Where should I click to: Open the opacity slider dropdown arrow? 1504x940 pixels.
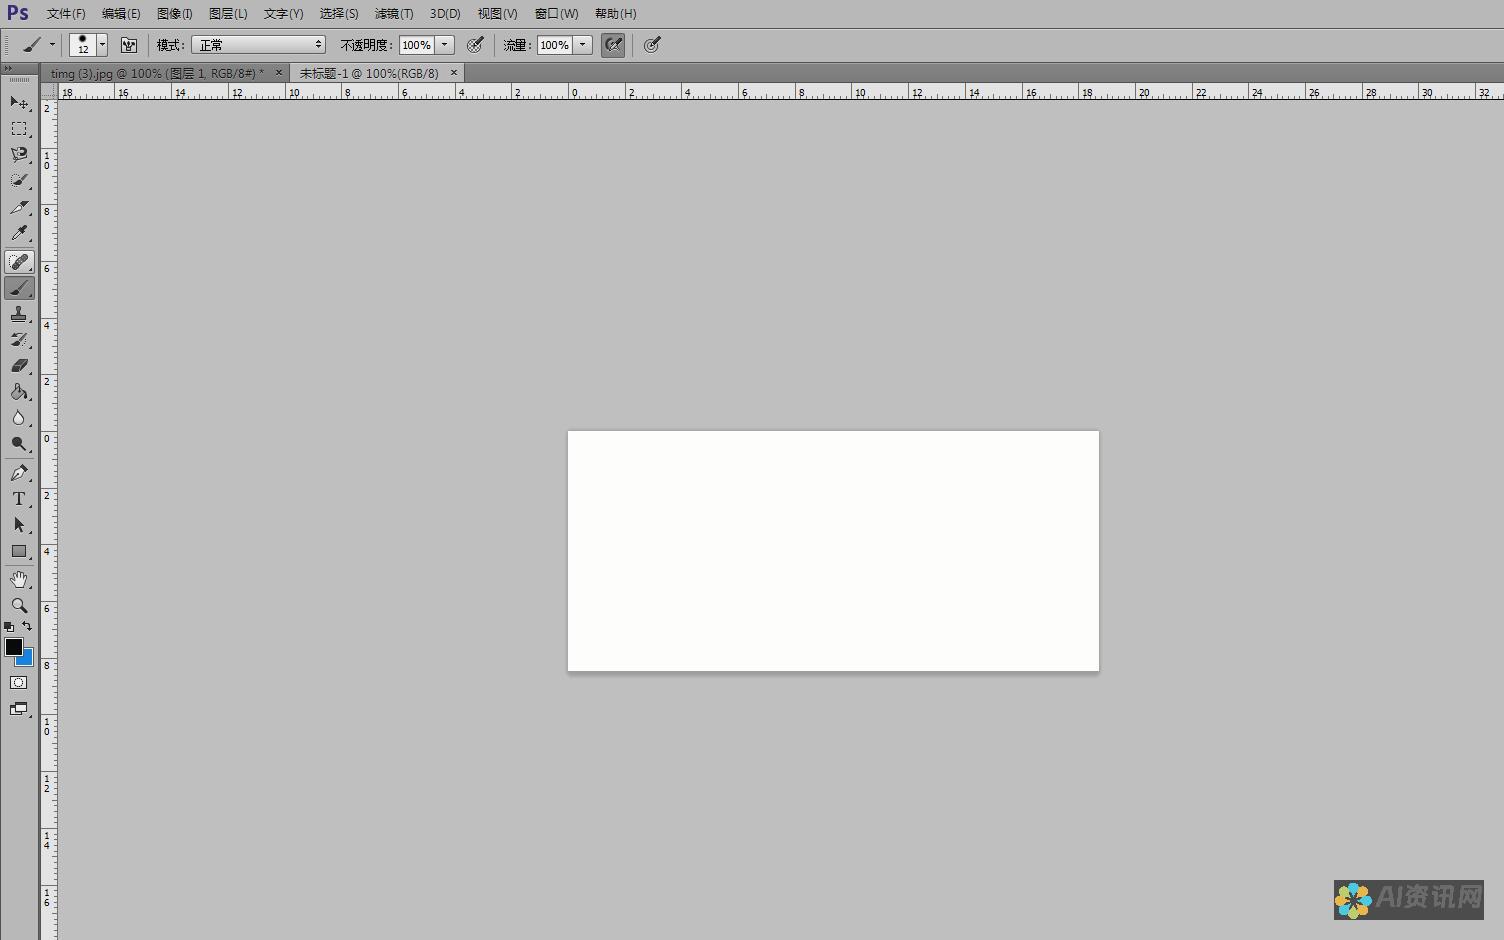pyautogui.click(x=445, y=45)
